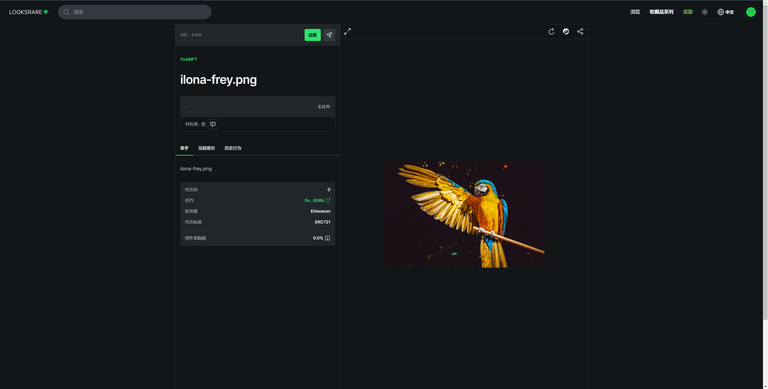Click the green sell button

[x=312, y=35]
